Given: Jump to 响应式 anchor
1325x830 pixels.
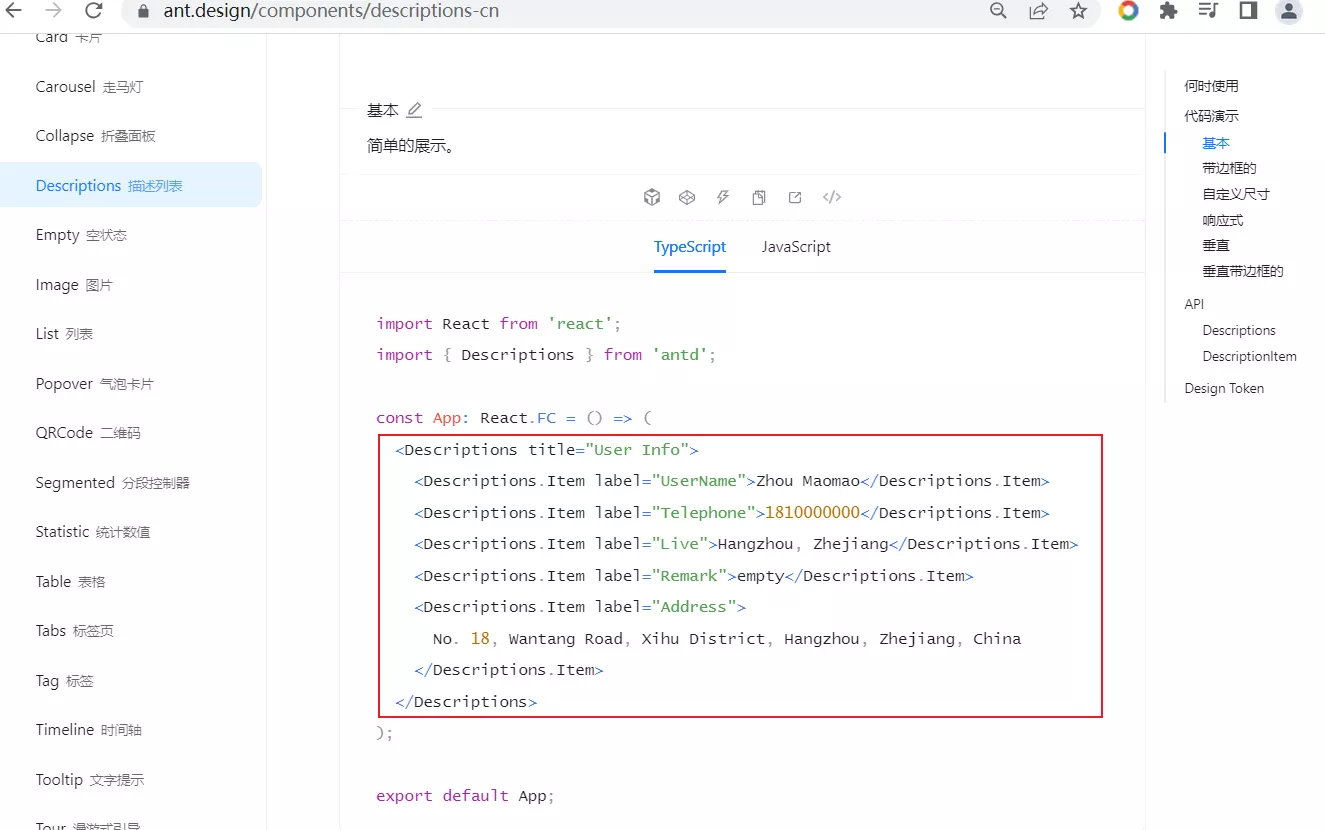Looking at the screenshot, I should pyautogui.click(x=1223, y=220).
